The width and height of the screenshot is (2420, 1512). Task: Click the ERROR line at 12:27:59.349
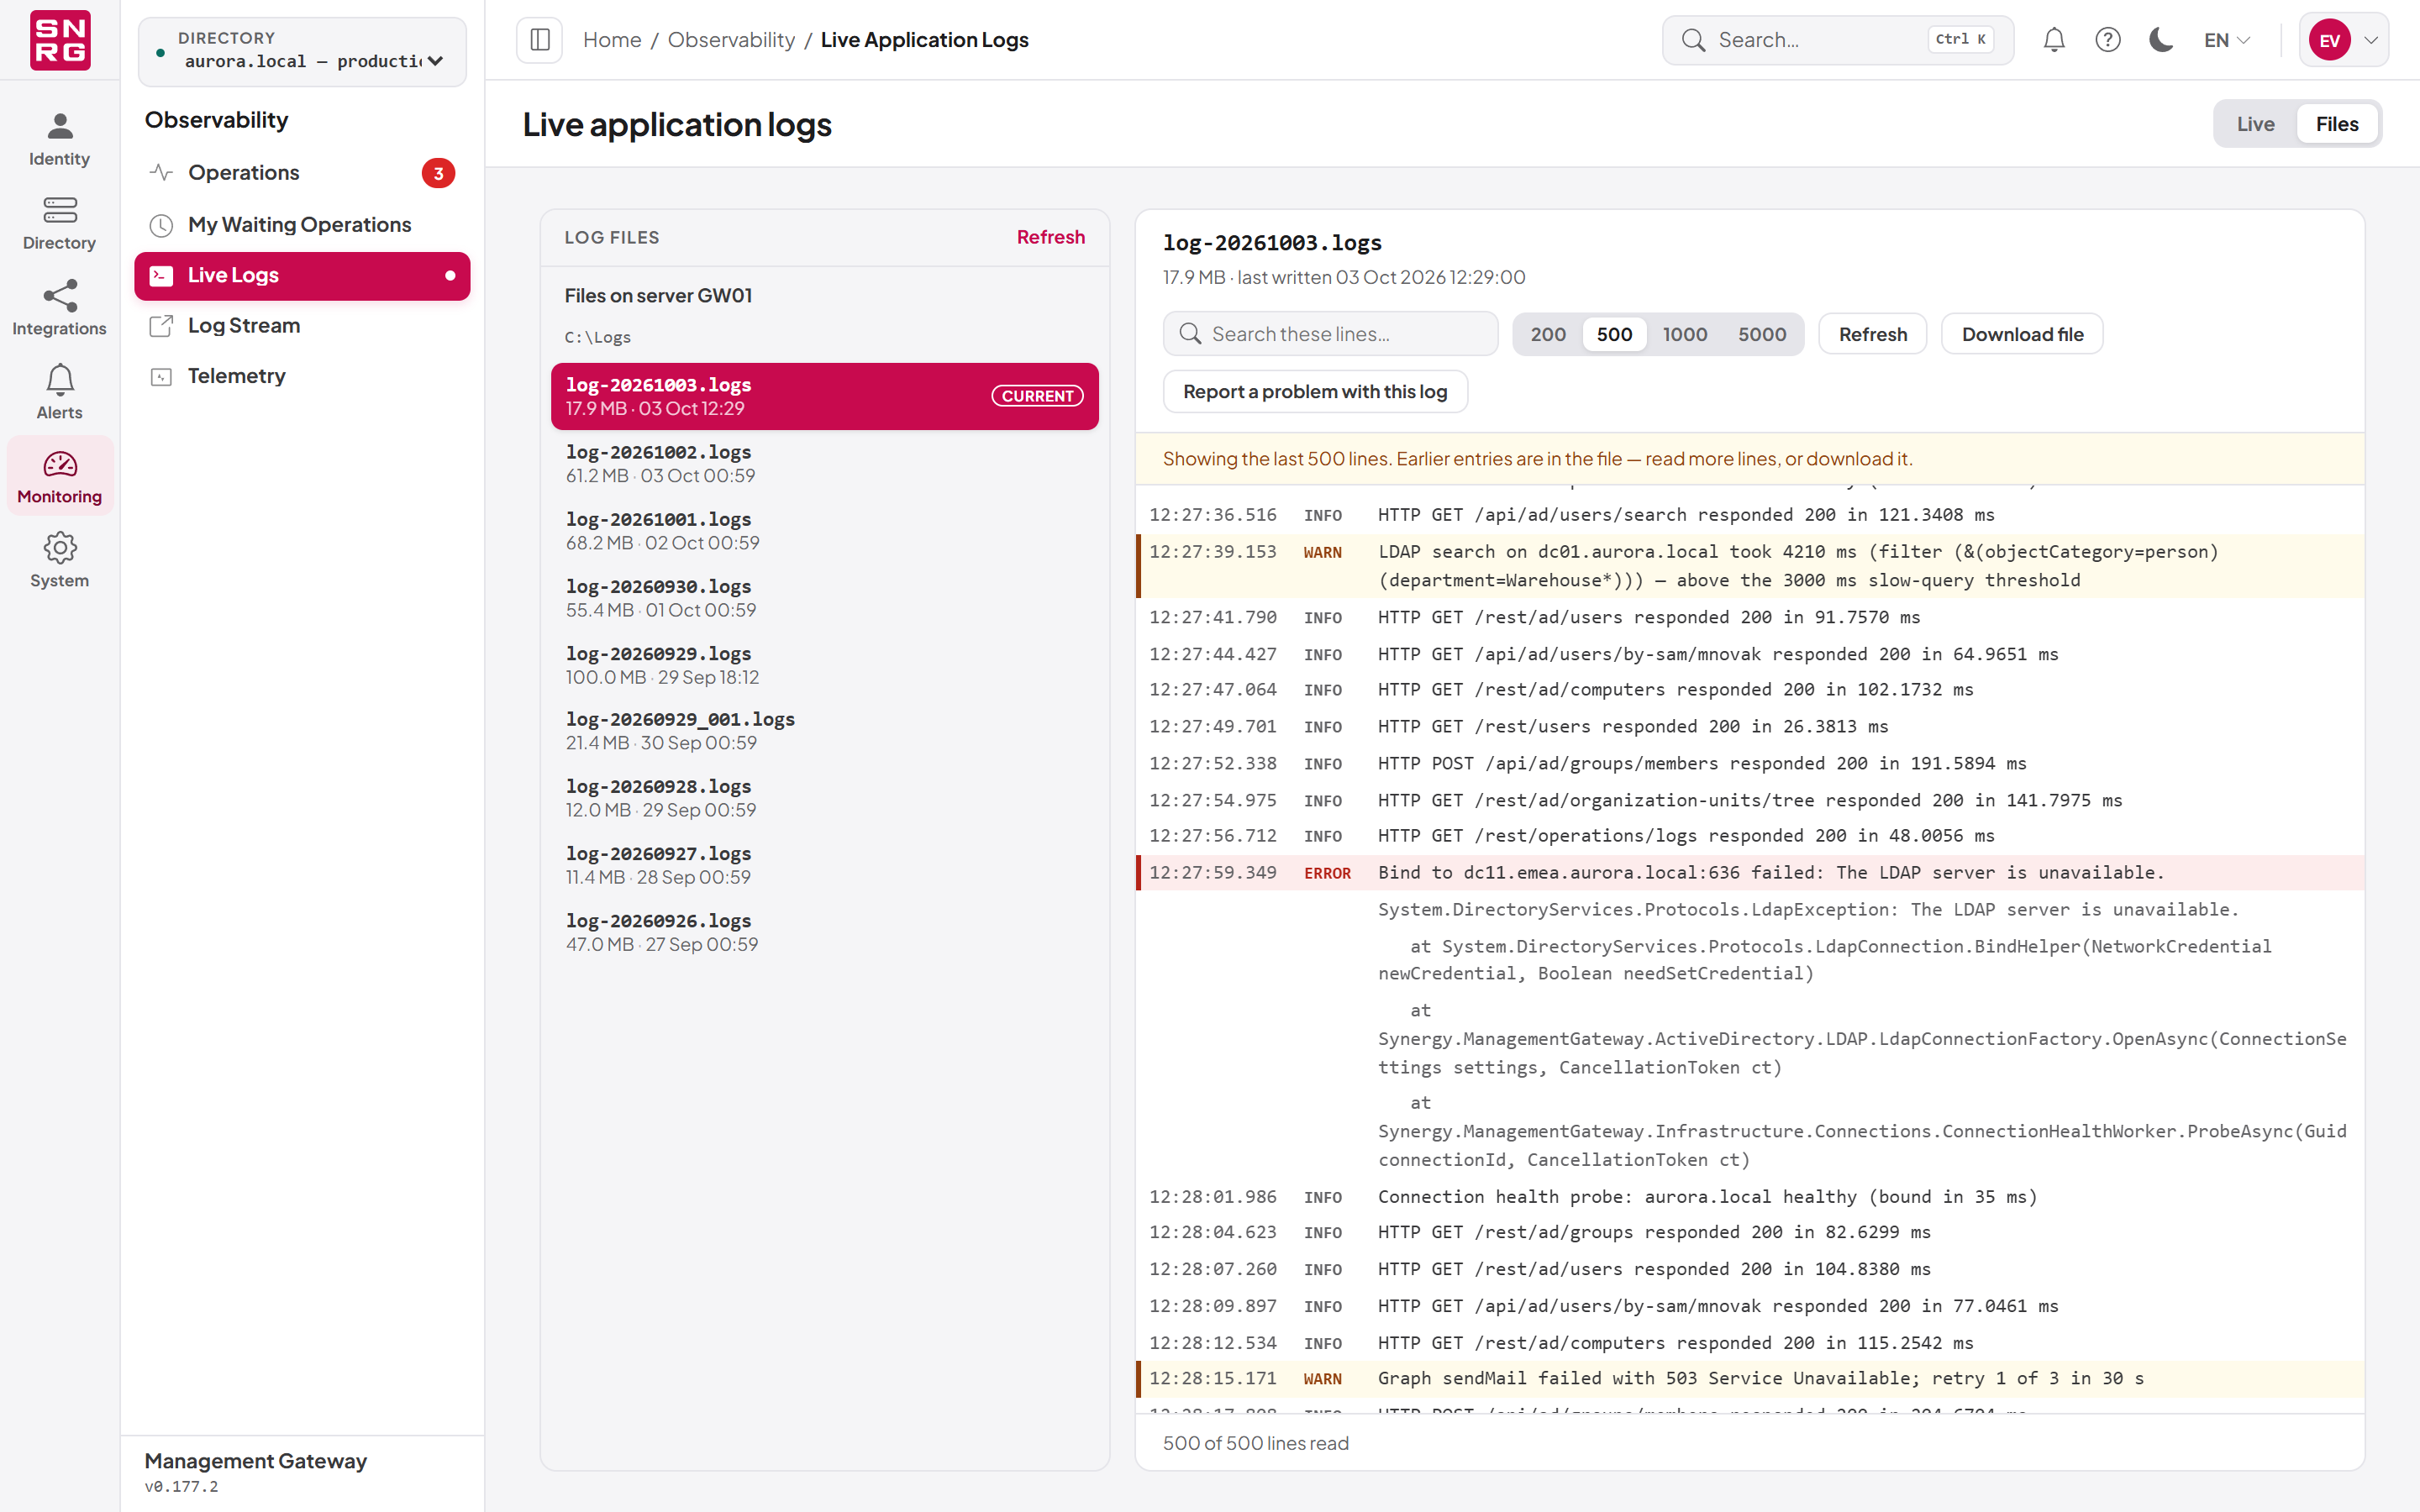click(1750, 873)
